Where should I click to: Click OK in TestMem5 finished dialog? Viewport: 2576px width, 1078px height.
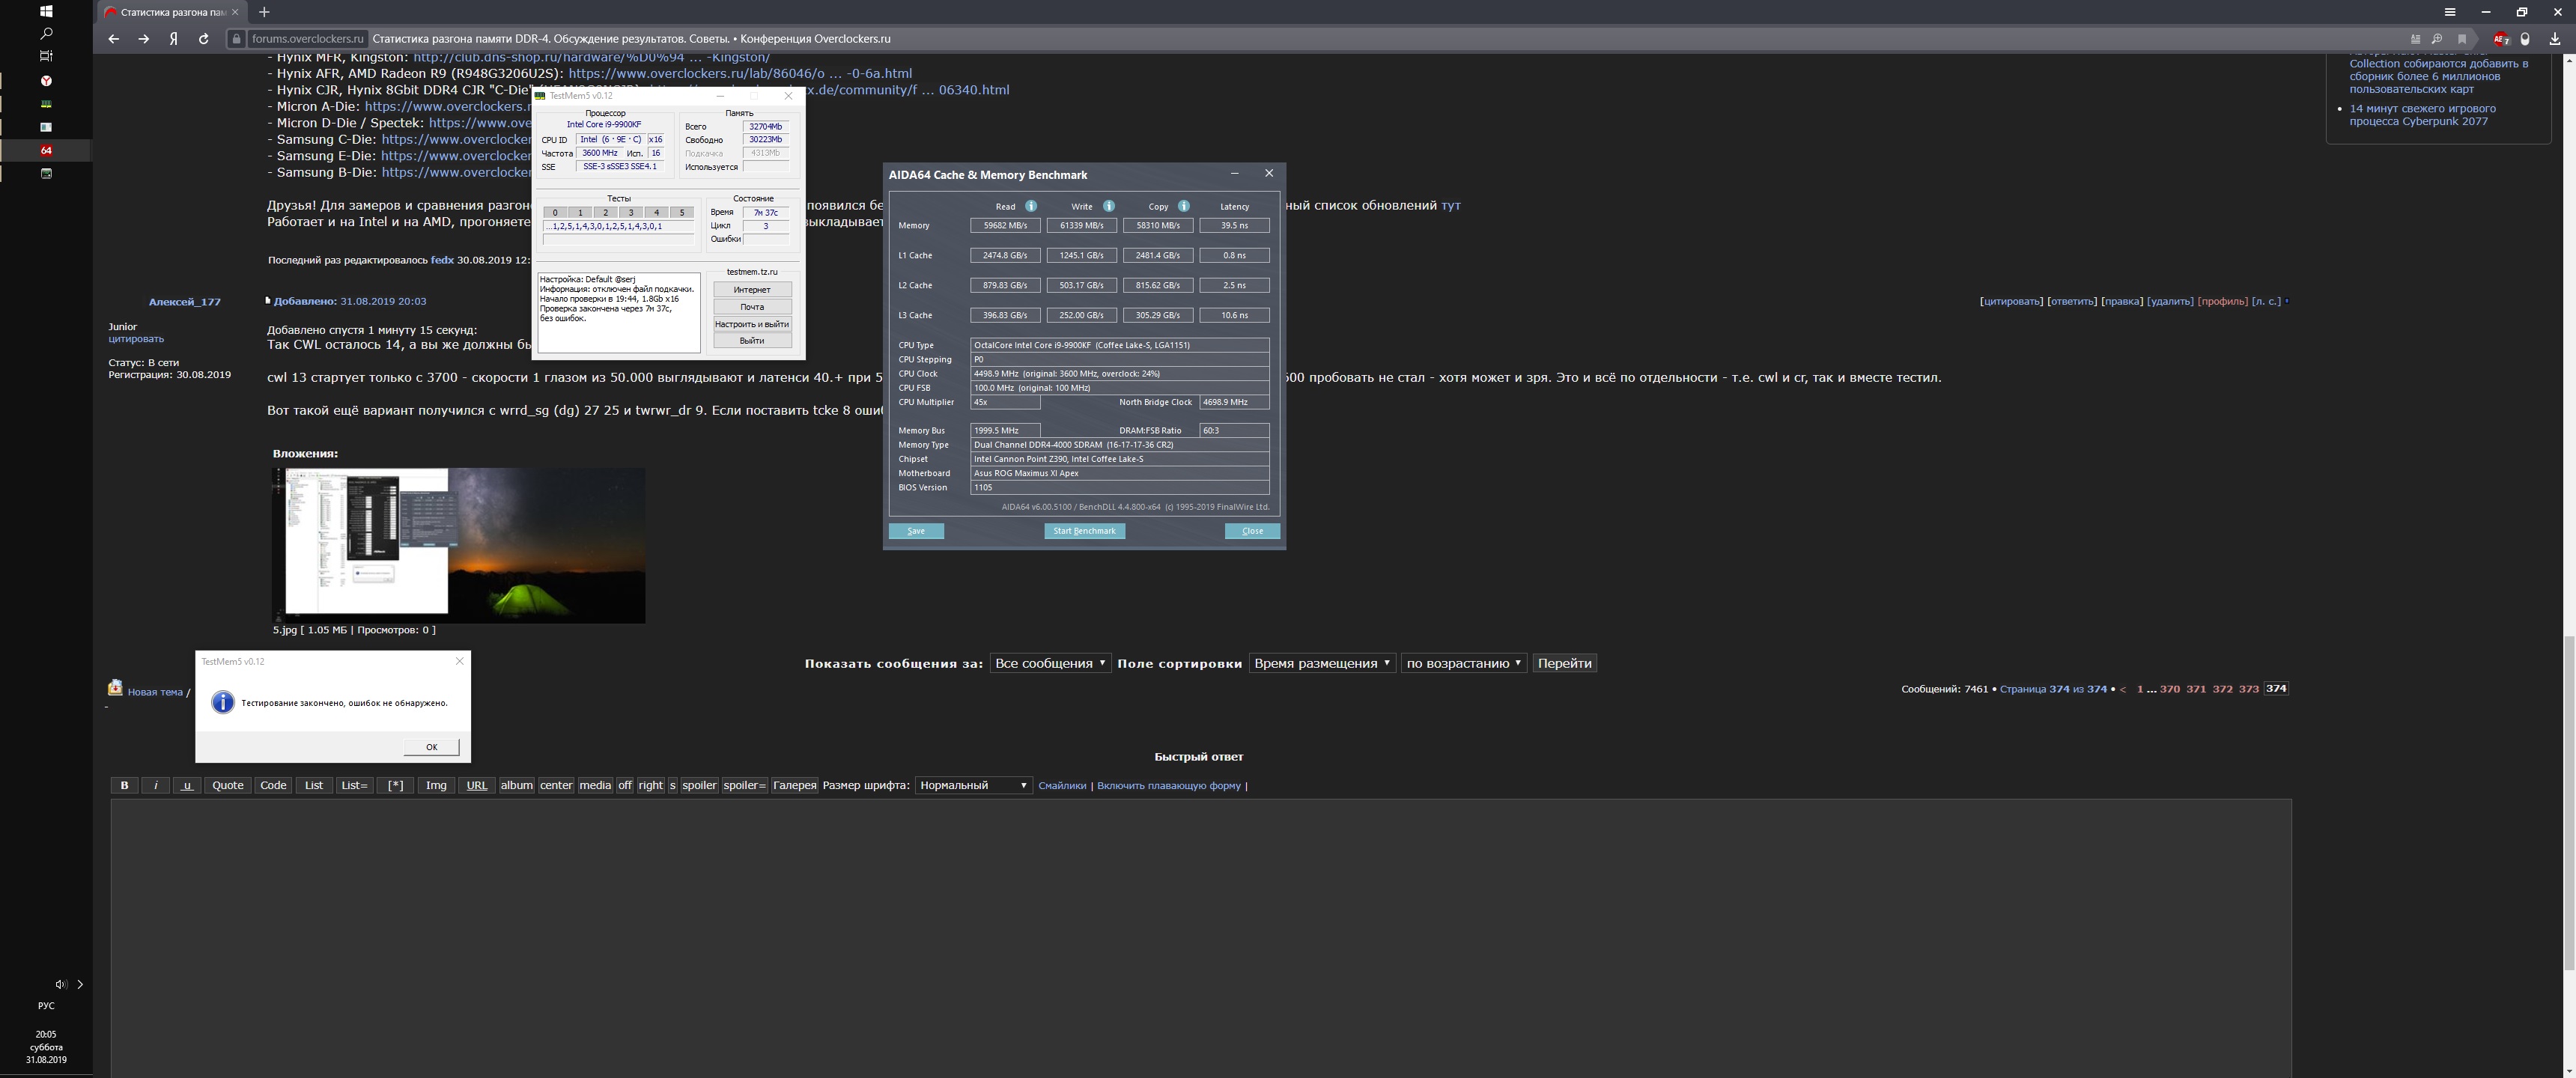431,746
